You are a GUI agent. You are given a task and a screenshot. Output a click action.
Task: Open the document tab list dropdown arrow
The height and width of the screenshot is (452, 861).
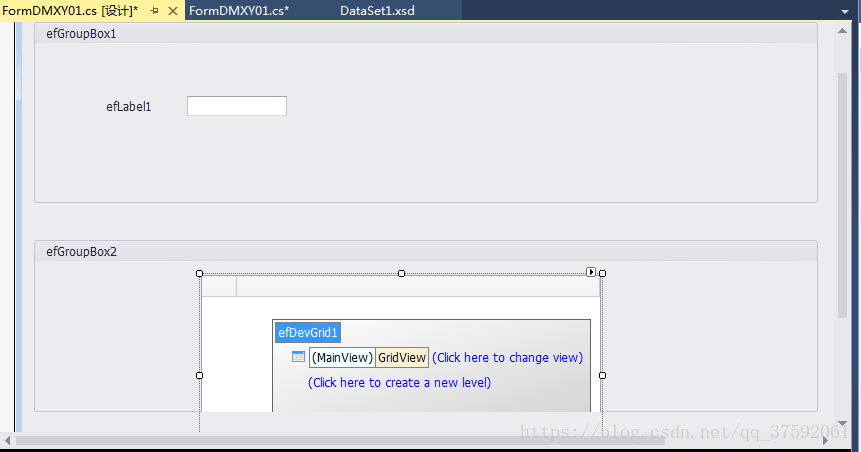[845, 12]
